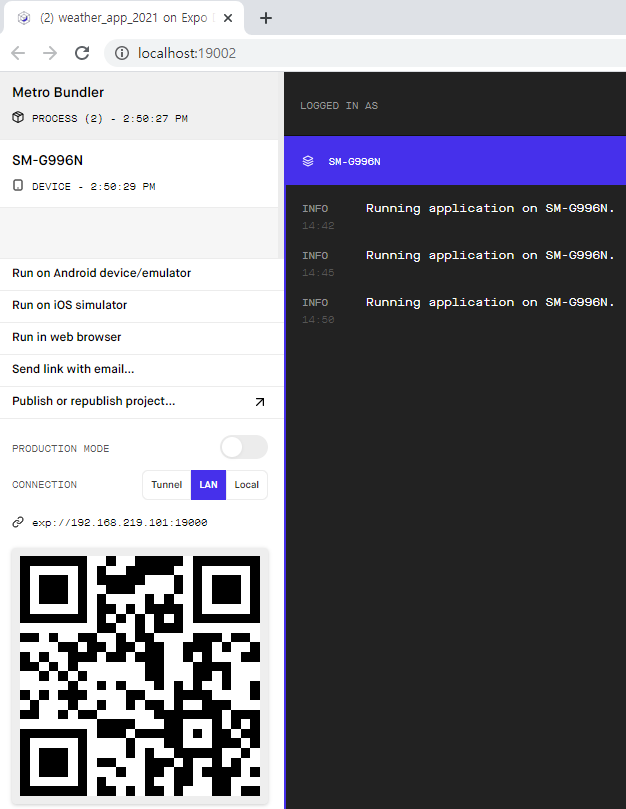This screenshot has width=626, height=809.
Task: Click the DEVICE - 2:50:29 PM text
Action: (x=93, y=187)
